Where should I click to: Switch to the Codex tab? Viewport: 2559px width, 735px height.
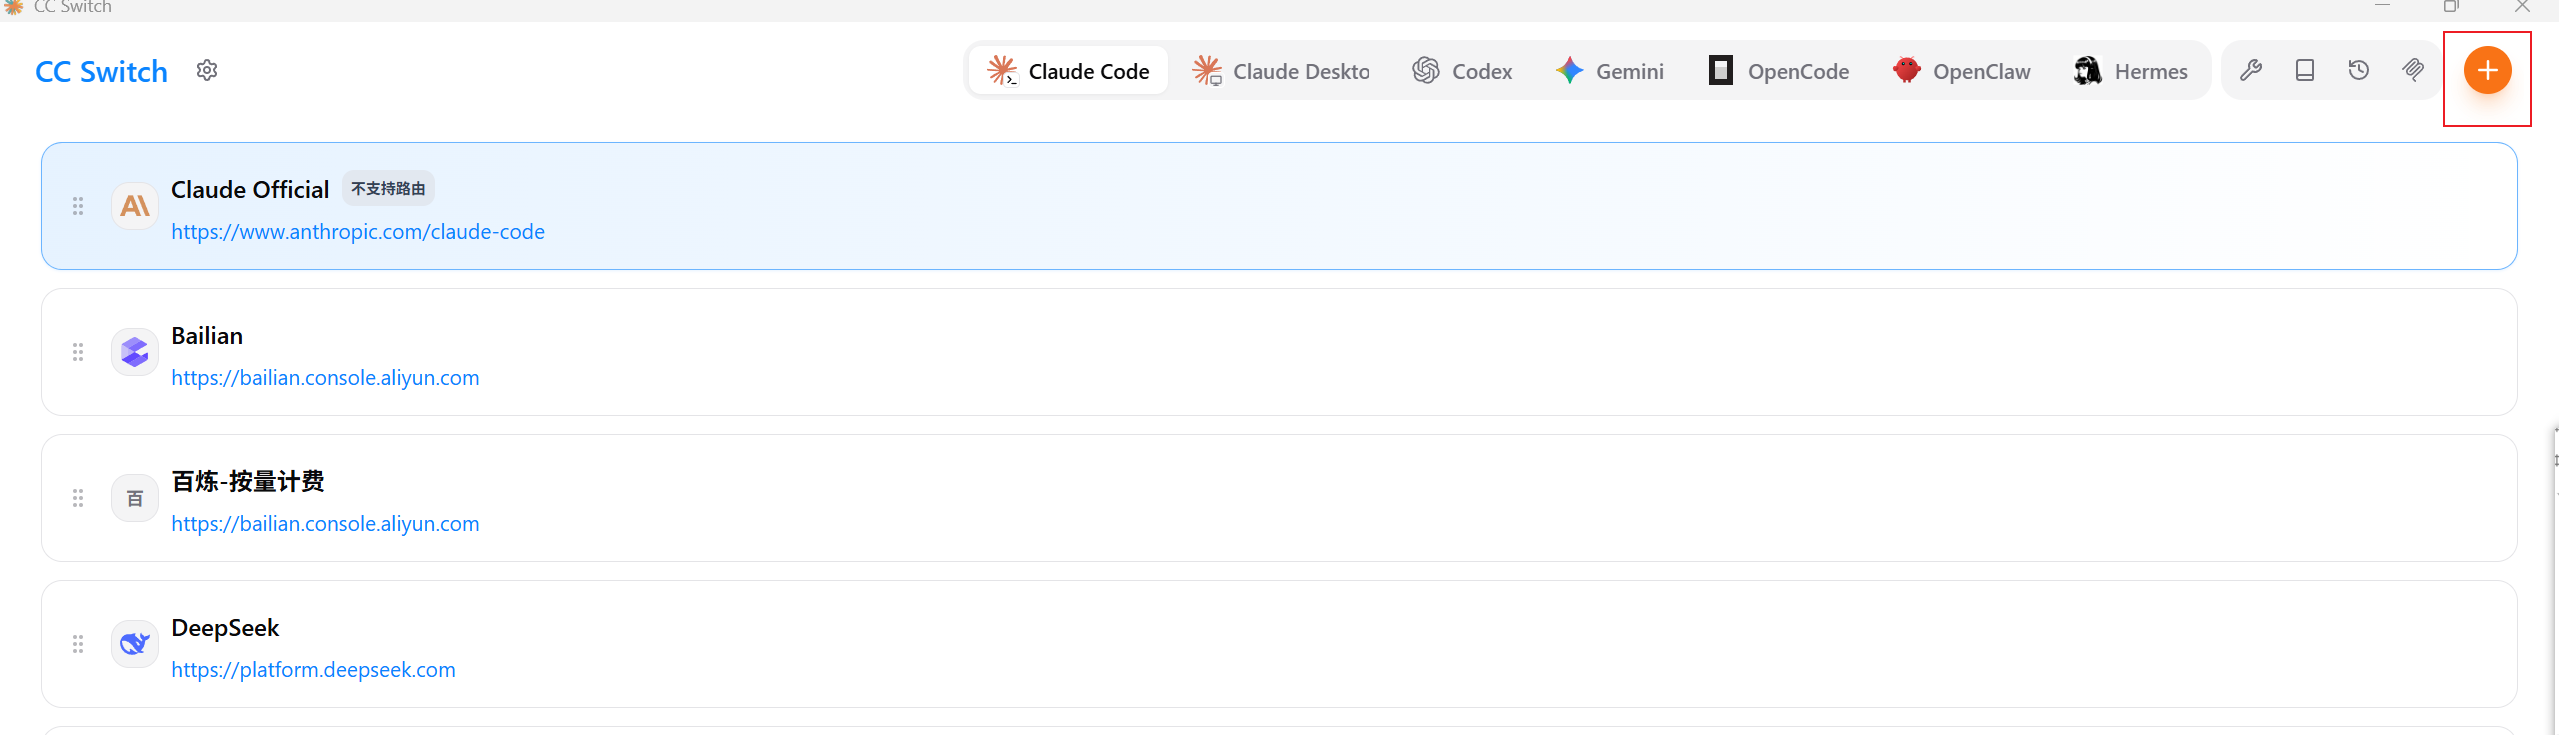(x=1462, y=71)
